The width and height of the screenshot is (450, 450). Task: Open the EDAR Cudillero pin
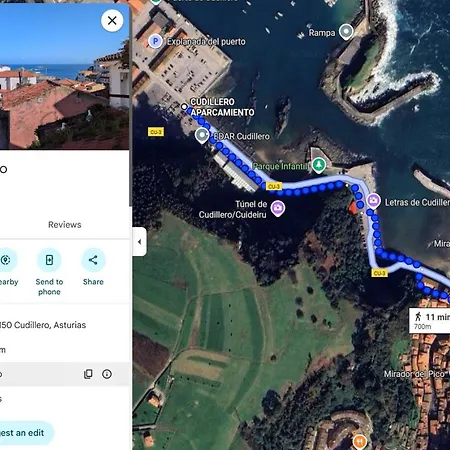pos(202,136)
